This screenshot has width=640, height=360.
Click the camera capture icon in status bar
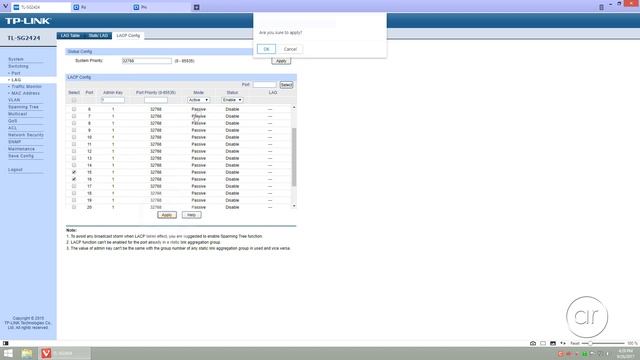click(x=533, y=343)
